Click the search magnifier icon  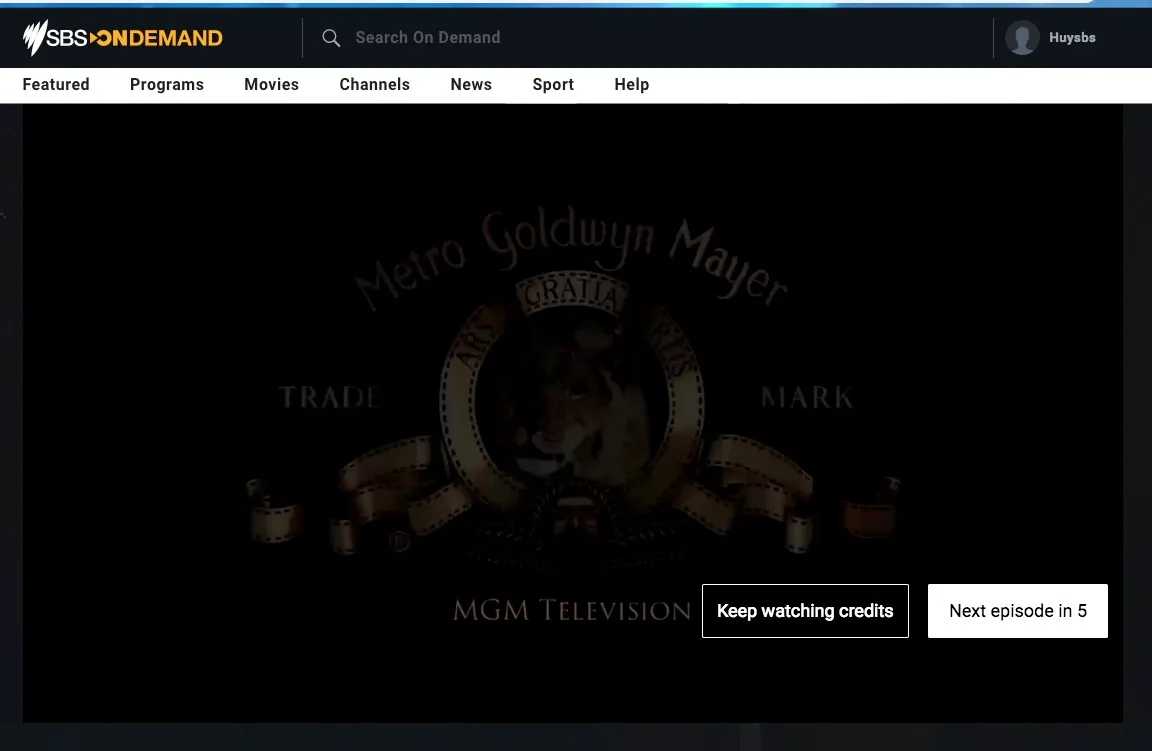click(x=331, y=38)
